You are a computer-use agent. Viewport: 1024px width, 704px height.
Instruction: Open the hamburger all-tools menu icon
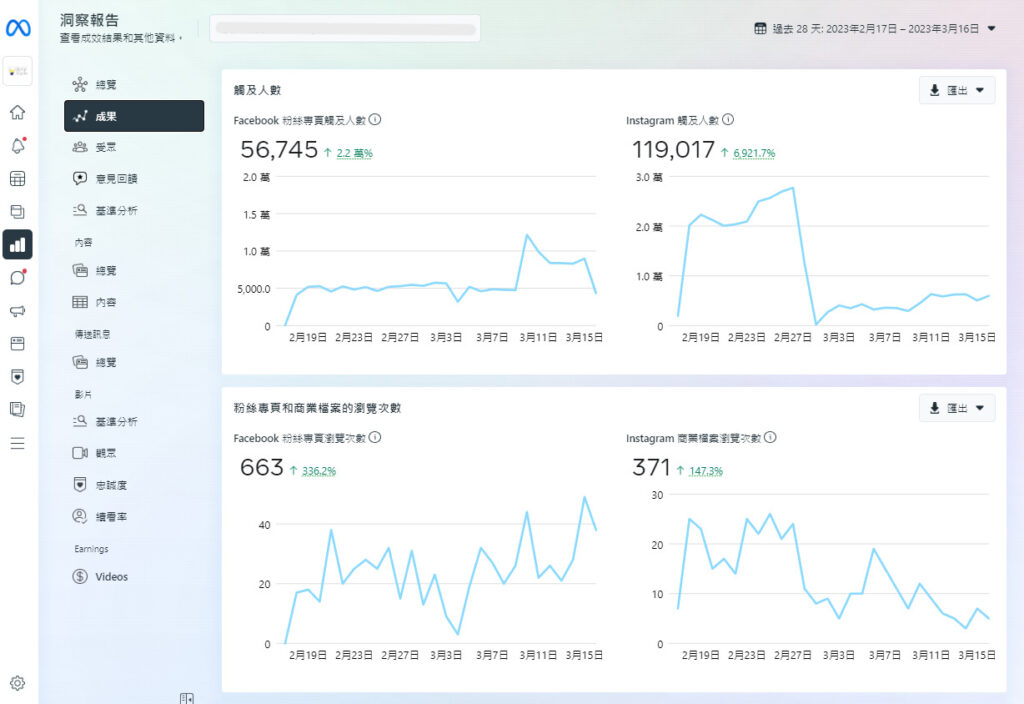18,443
